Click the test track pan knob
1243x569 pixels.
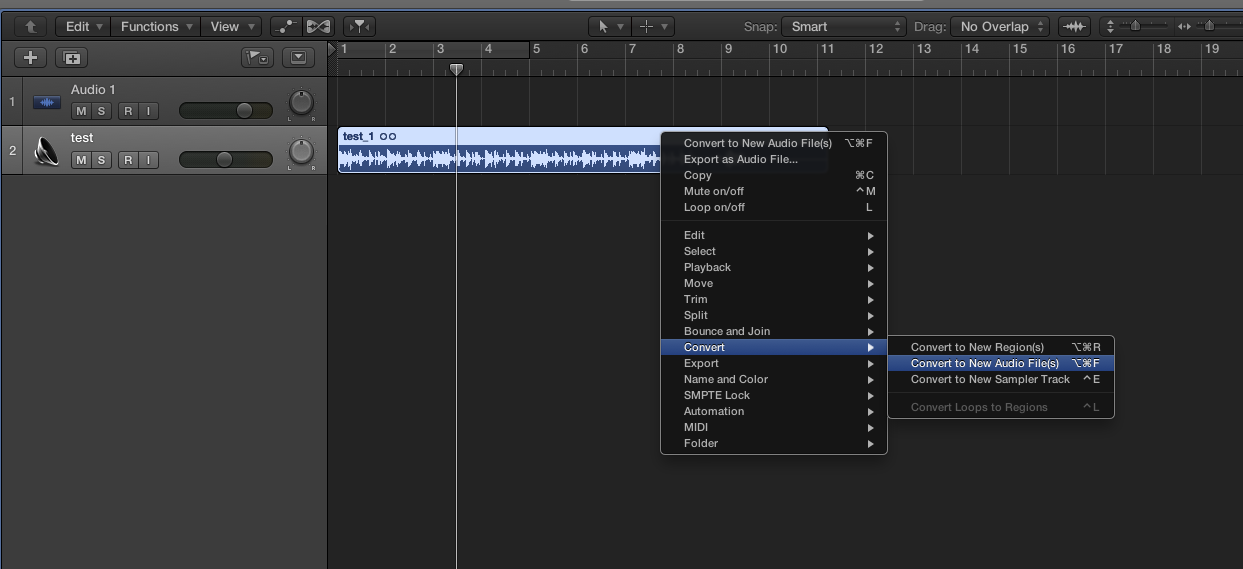[x=301, y=151]
